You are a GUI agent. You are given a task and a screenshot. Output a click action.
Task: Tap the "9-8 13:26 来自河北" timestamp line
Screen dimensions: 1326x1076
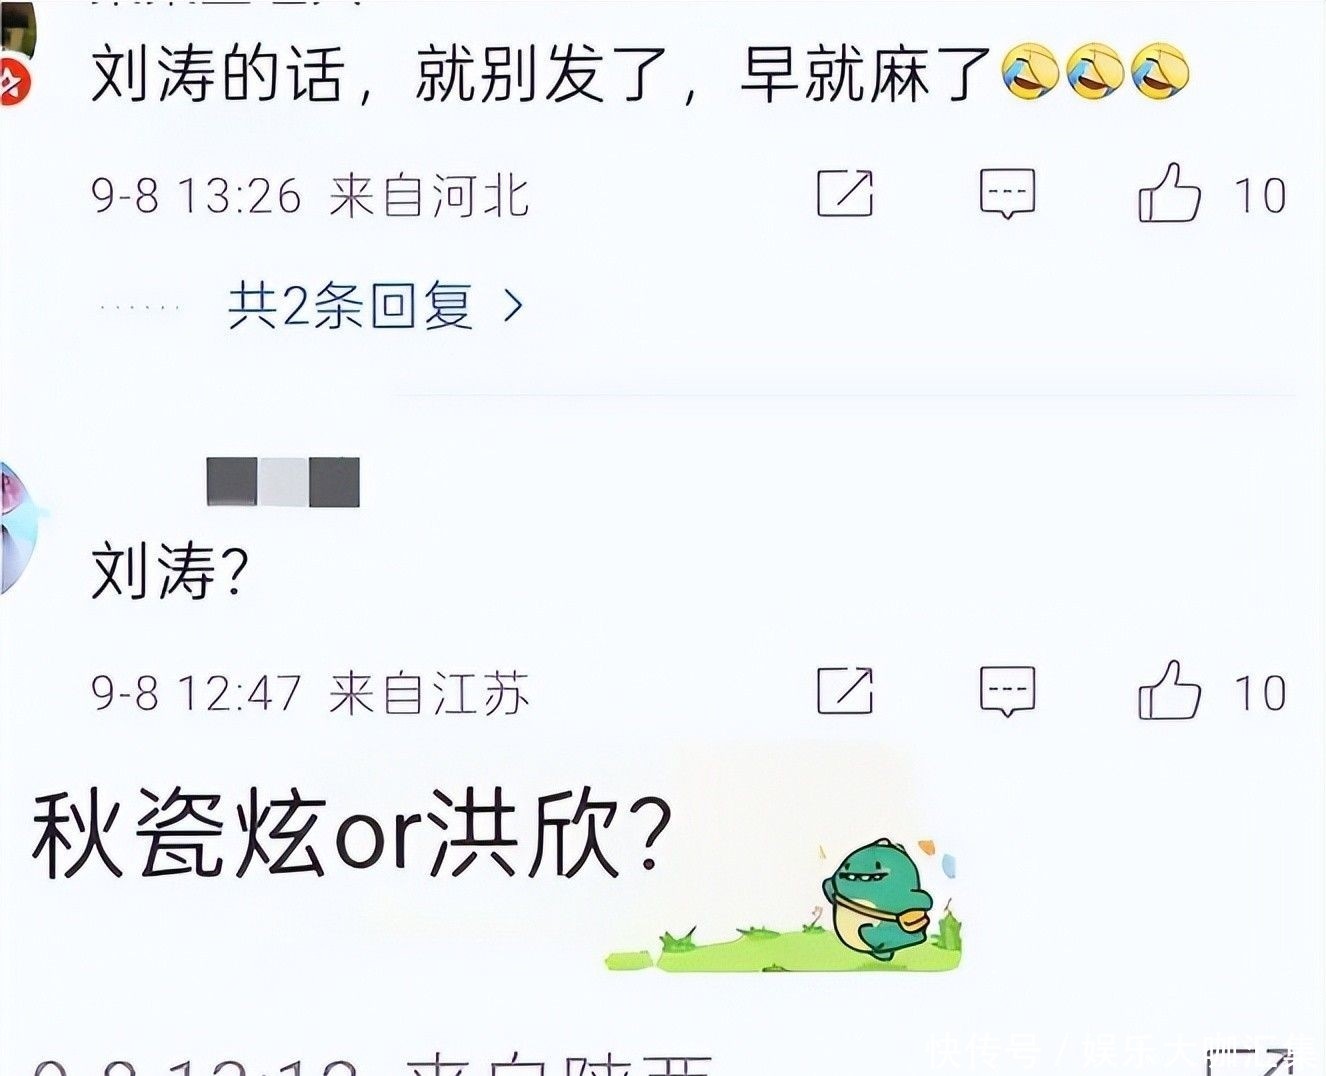click(x=310, y=195)
